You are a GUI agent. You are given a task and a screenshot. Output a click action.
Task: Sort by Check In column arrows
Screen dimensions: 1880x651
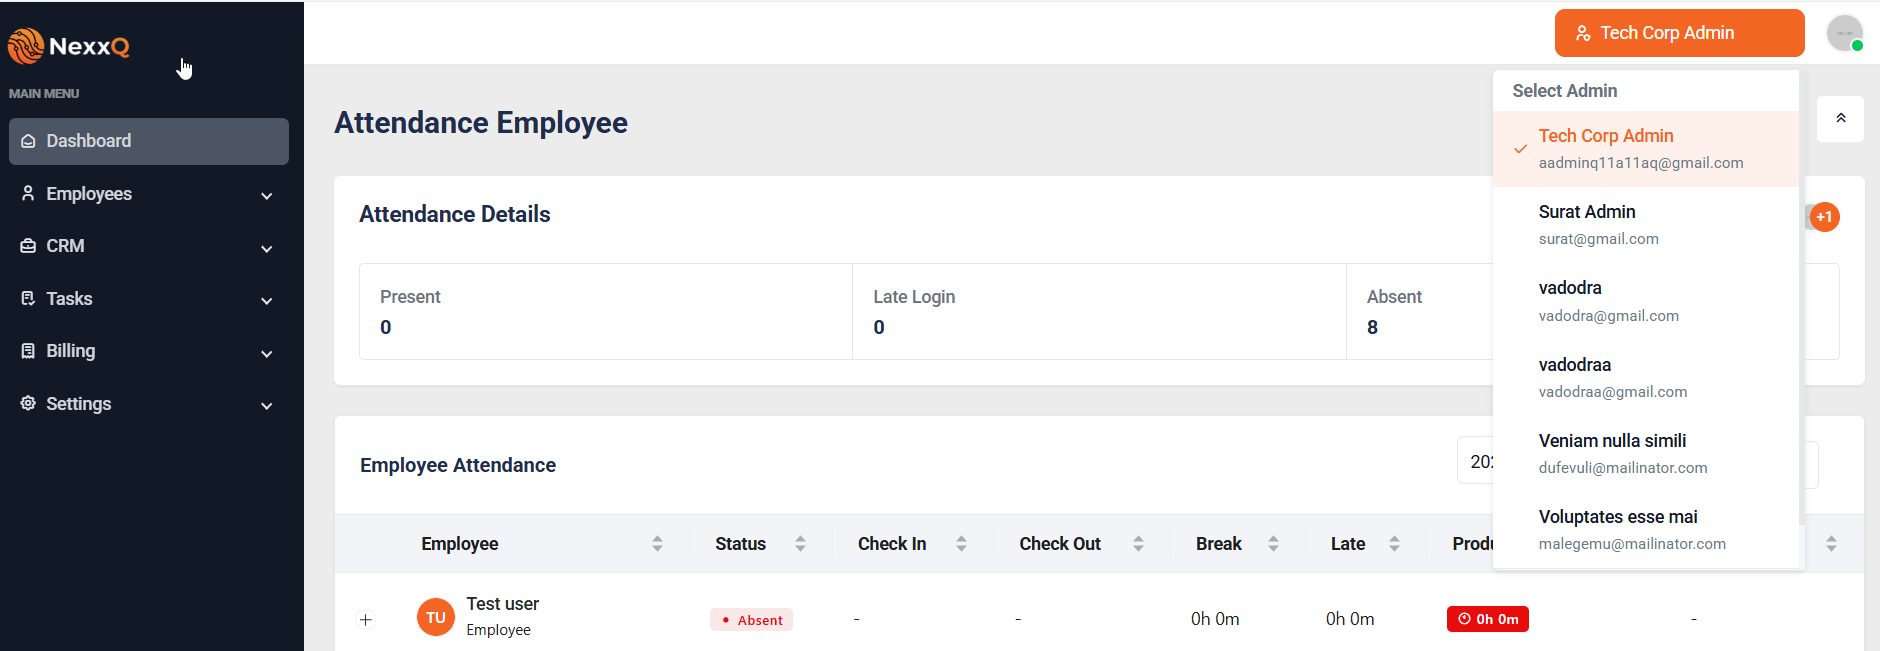click(961, 544)
